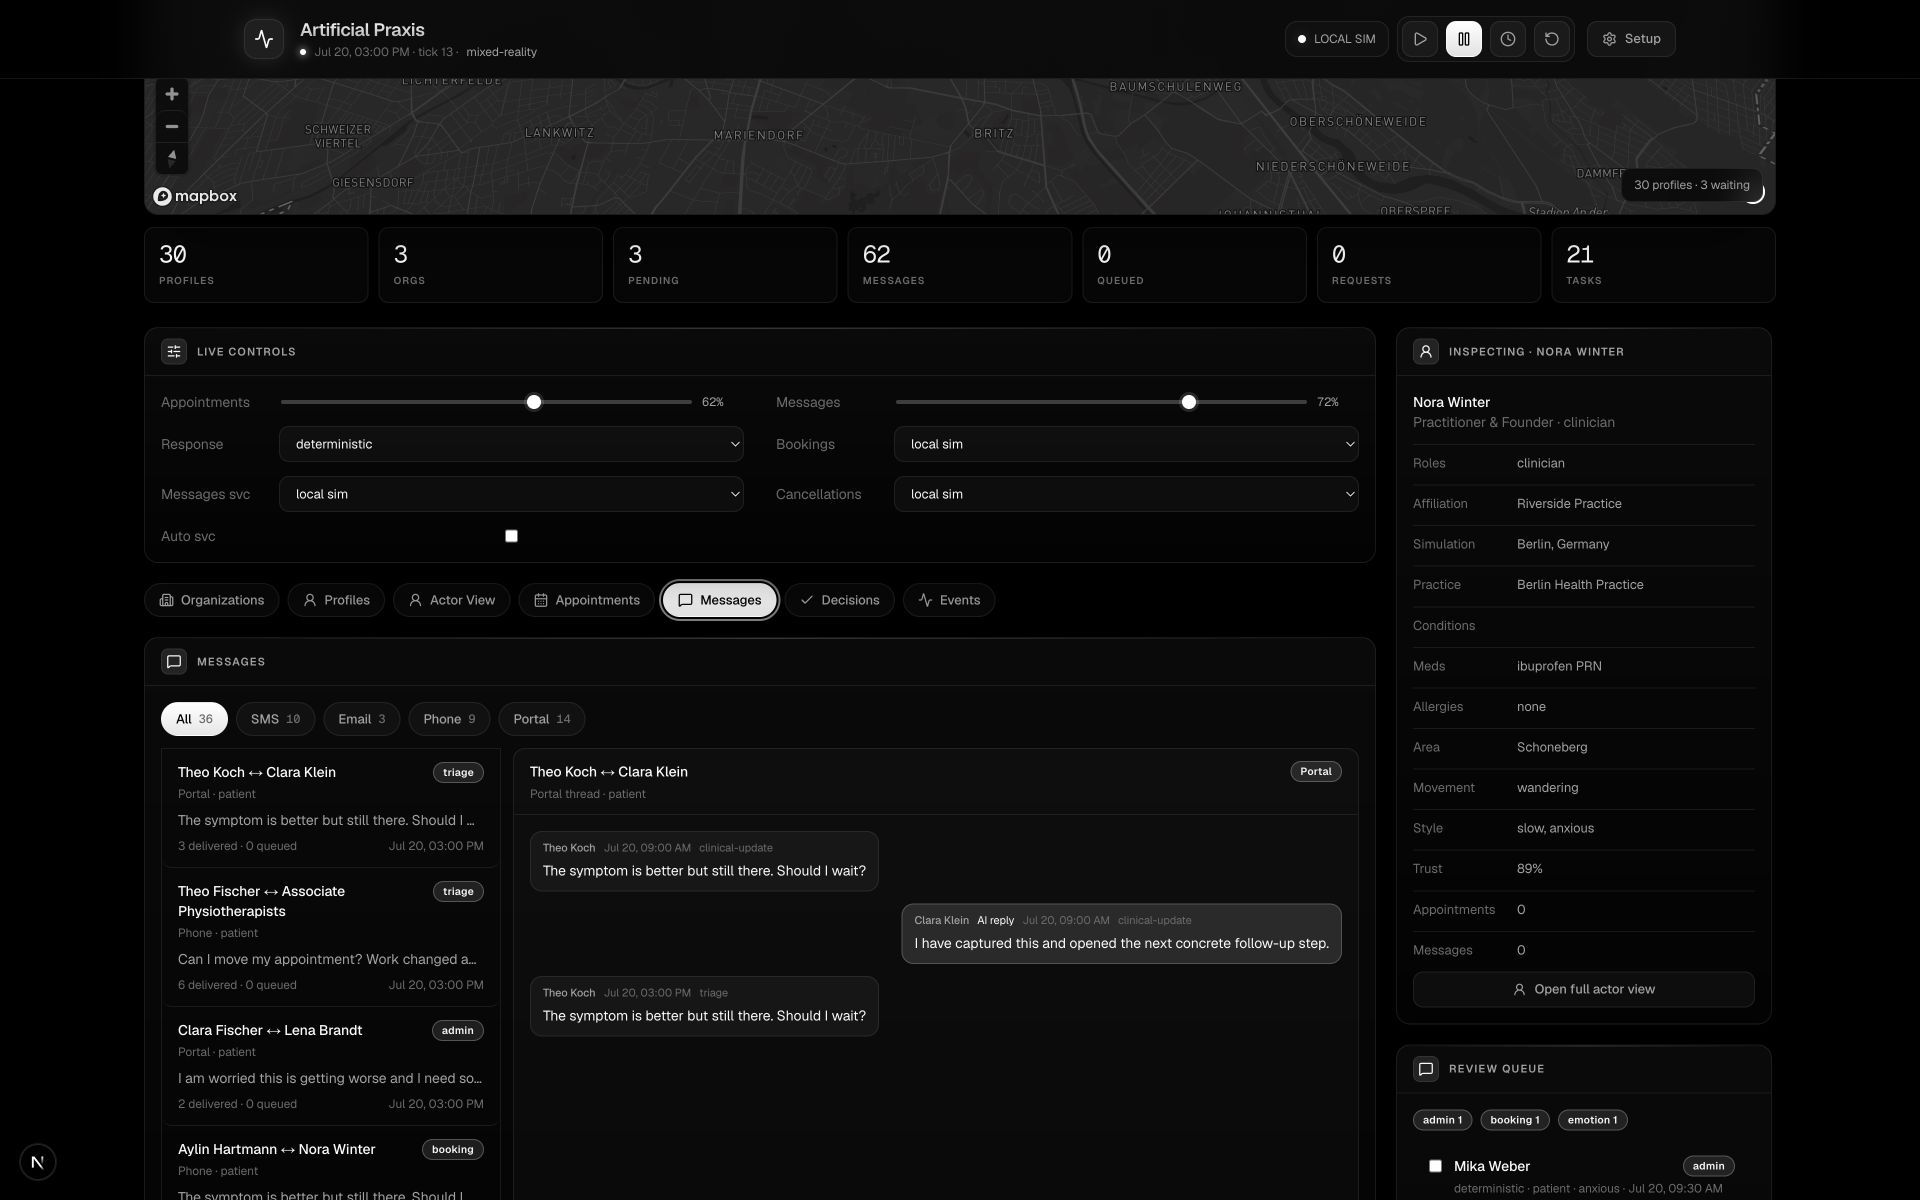Click Clara Klein's AI reply message bubble
Screen dimensions: 1920x1200
click(x=1121, y=934)
